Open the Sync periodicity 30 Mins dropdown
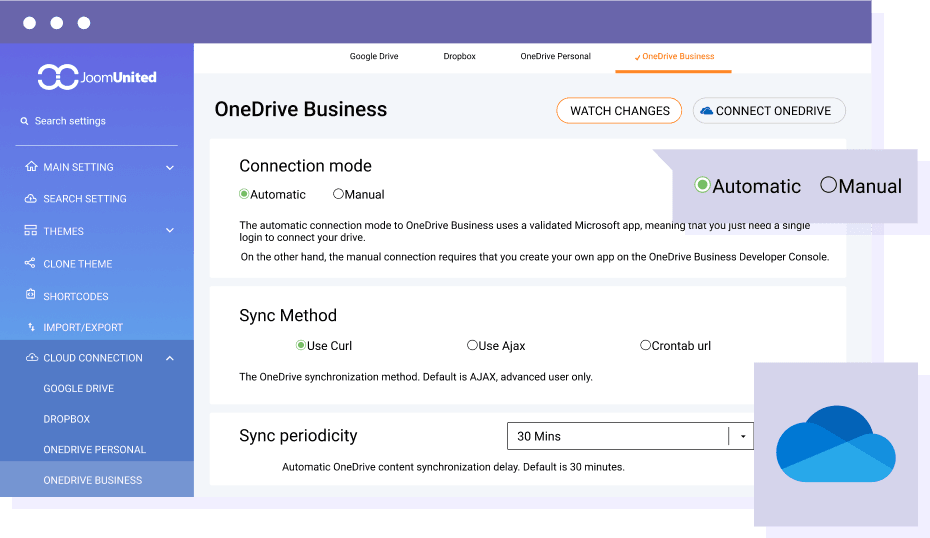The width and height of the screenshot is (930, 538). point(630,436)
